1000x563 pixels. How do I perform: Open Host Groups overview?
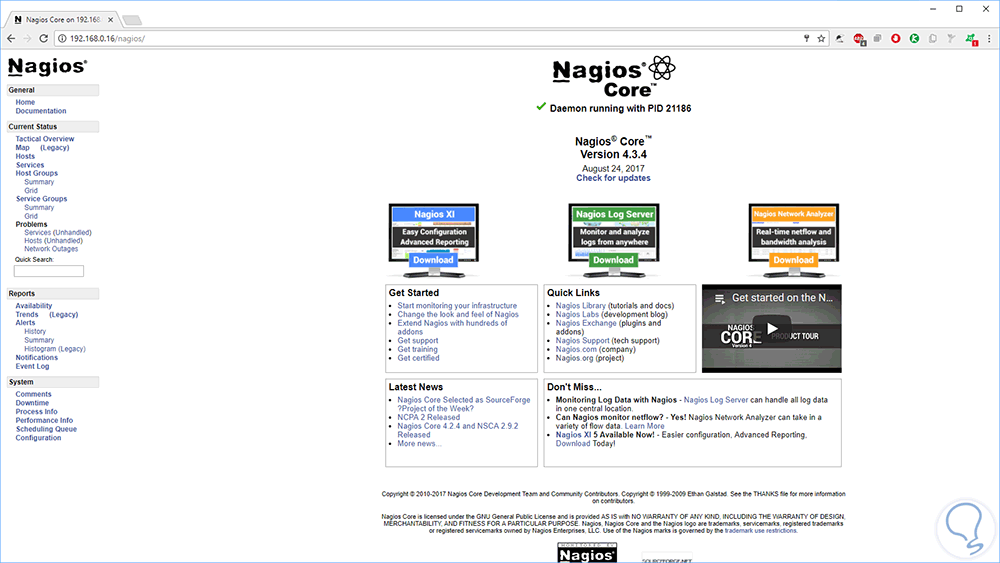click(36, 173)
